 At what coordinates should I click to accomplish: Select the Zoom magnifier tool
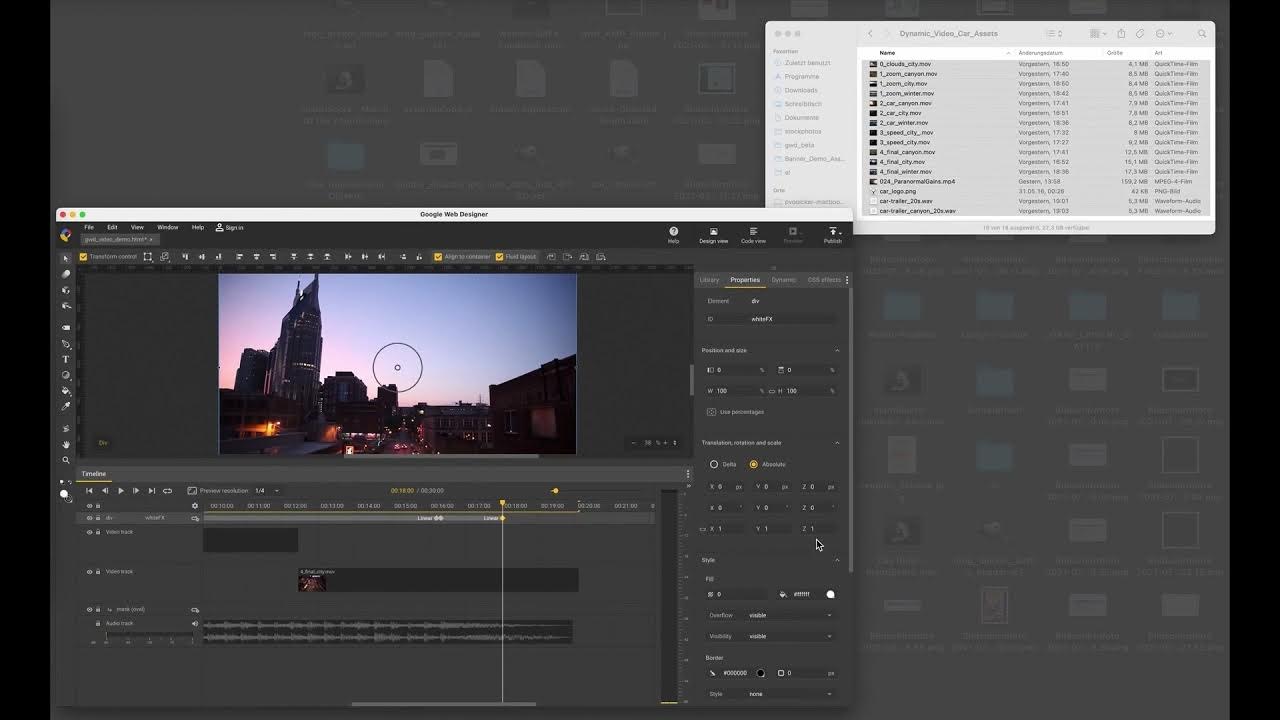pos(66,461)
